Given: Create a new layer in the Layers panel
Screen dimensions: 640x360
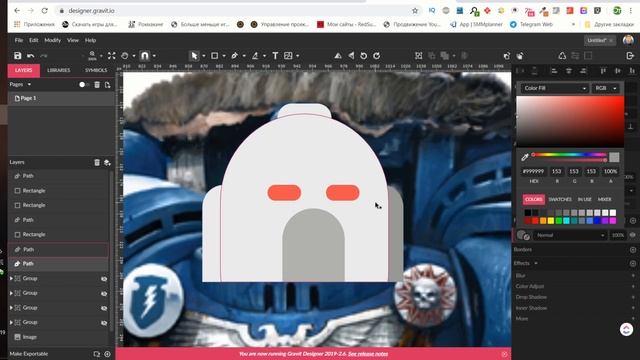Looking at the screenshot, I should (x=107, y=162).
